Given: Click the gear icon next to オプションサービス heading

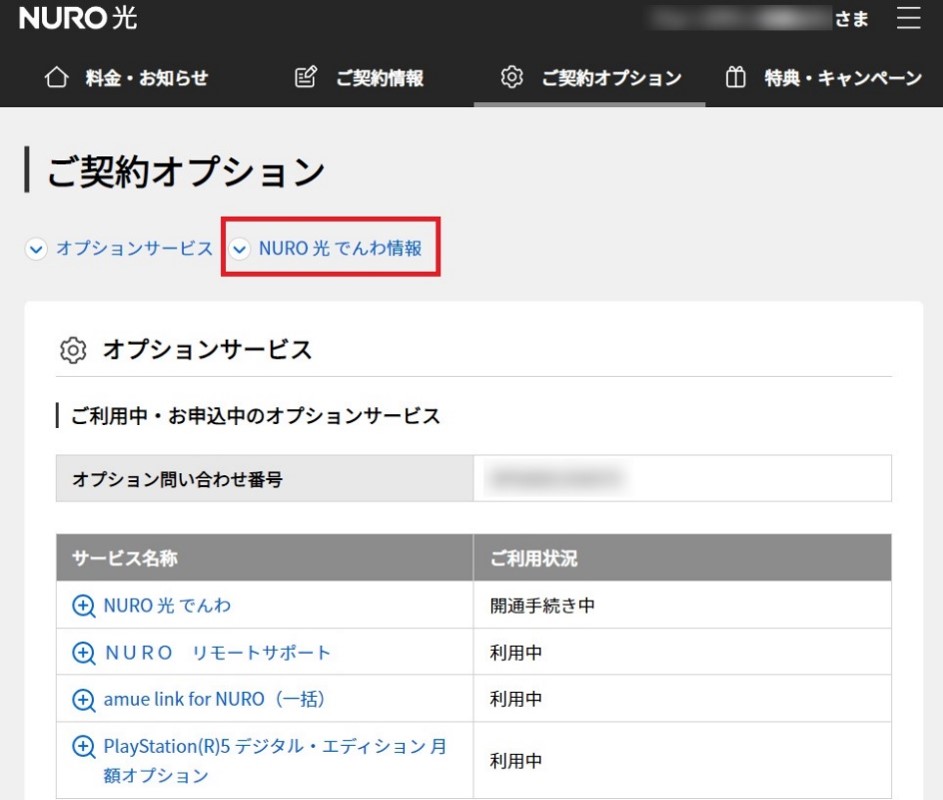Looking at the screenshot, I should click(73, 350).
